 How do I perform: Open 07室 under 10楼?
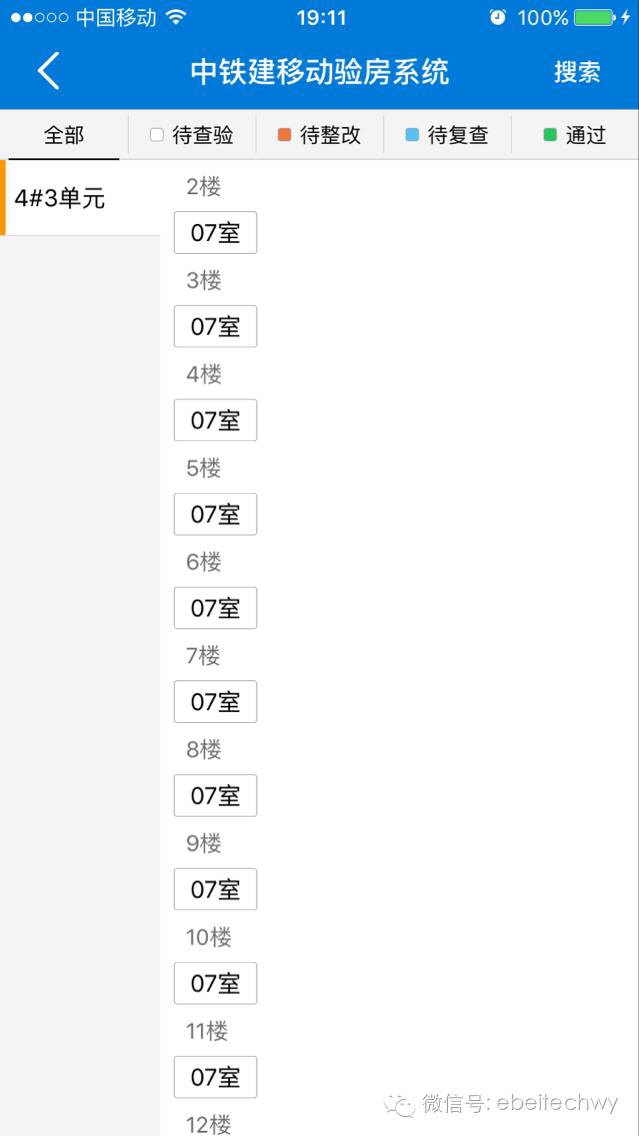coord(215,983)
